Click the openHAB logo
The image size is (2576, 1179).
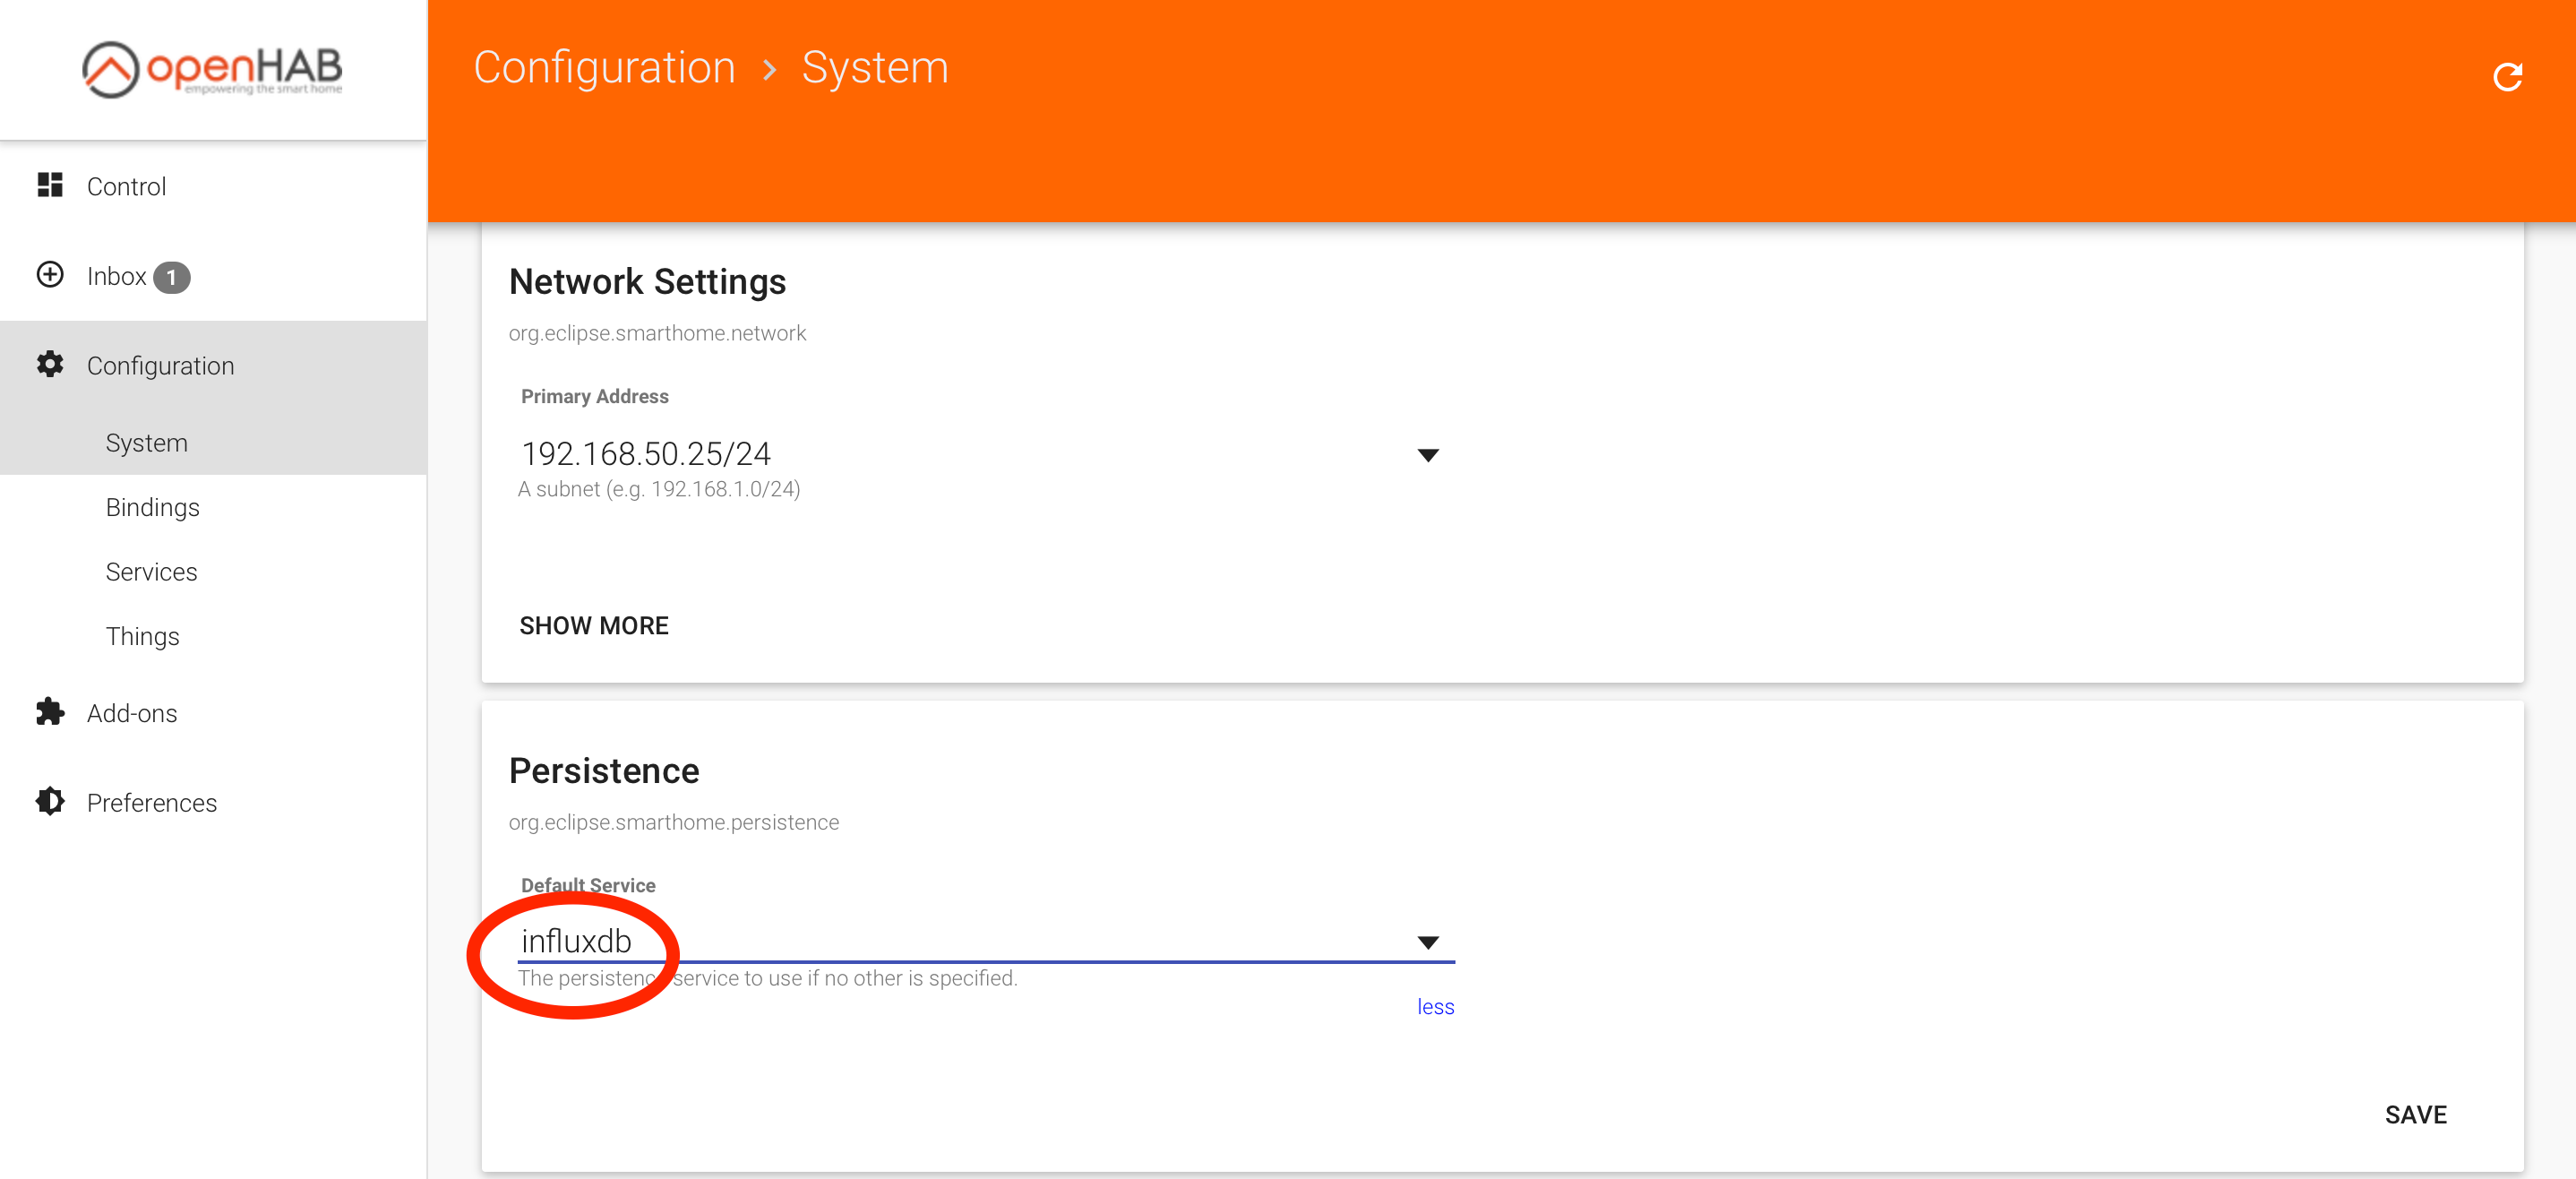[x=212, y=69]
